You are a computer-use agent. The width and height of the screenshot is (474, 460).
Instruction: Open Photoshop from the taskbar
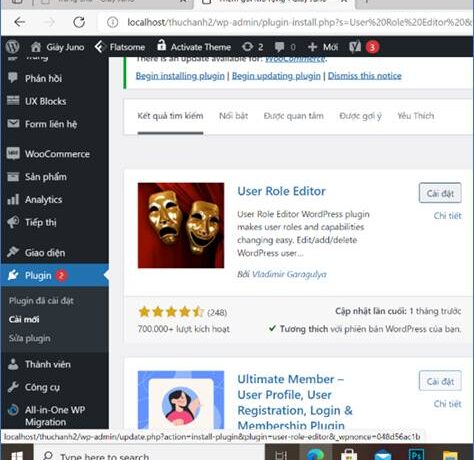[416, 455]
